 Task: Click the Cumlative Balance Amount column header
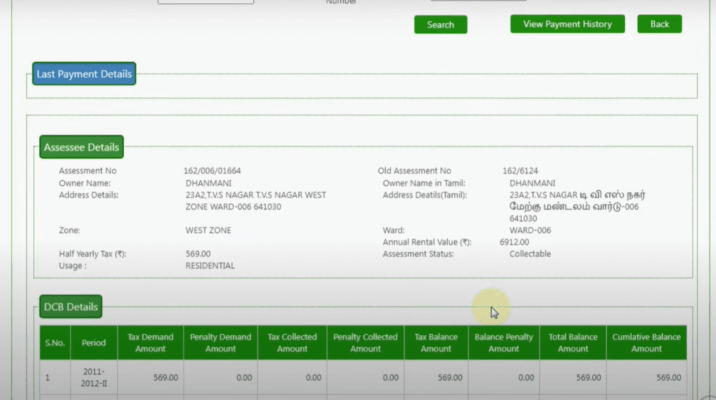647,342
